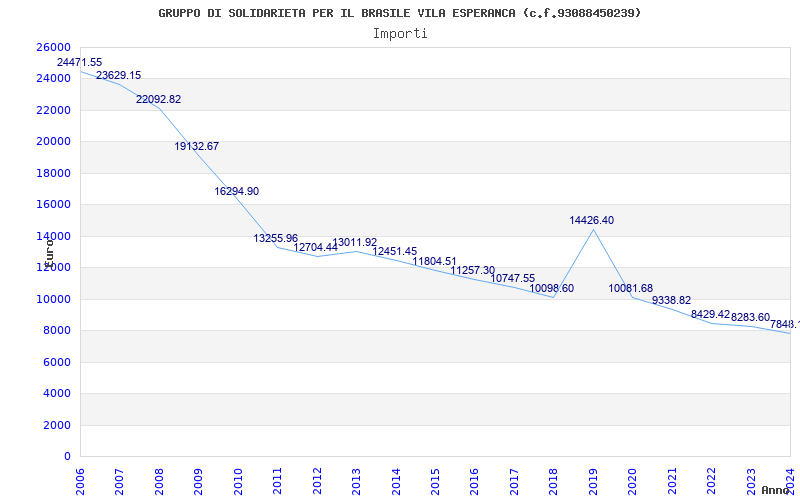Click the data label 22092.82
This screenshot has height=500, width=800.
(158, 99)
